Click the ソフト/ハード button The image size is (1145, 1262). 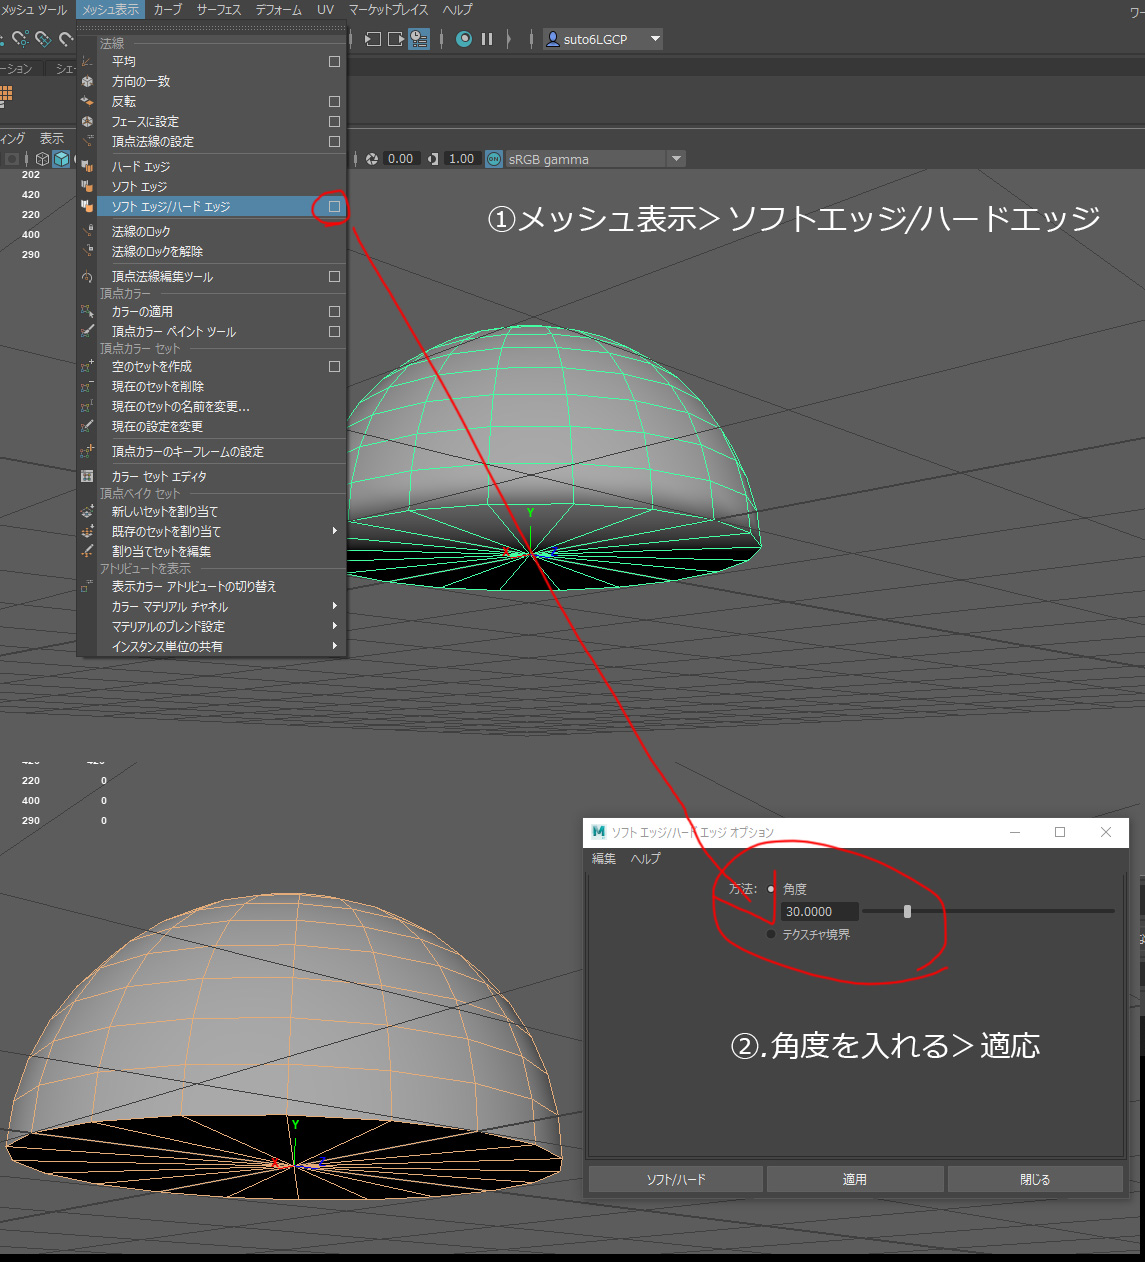coord(674,1178)
